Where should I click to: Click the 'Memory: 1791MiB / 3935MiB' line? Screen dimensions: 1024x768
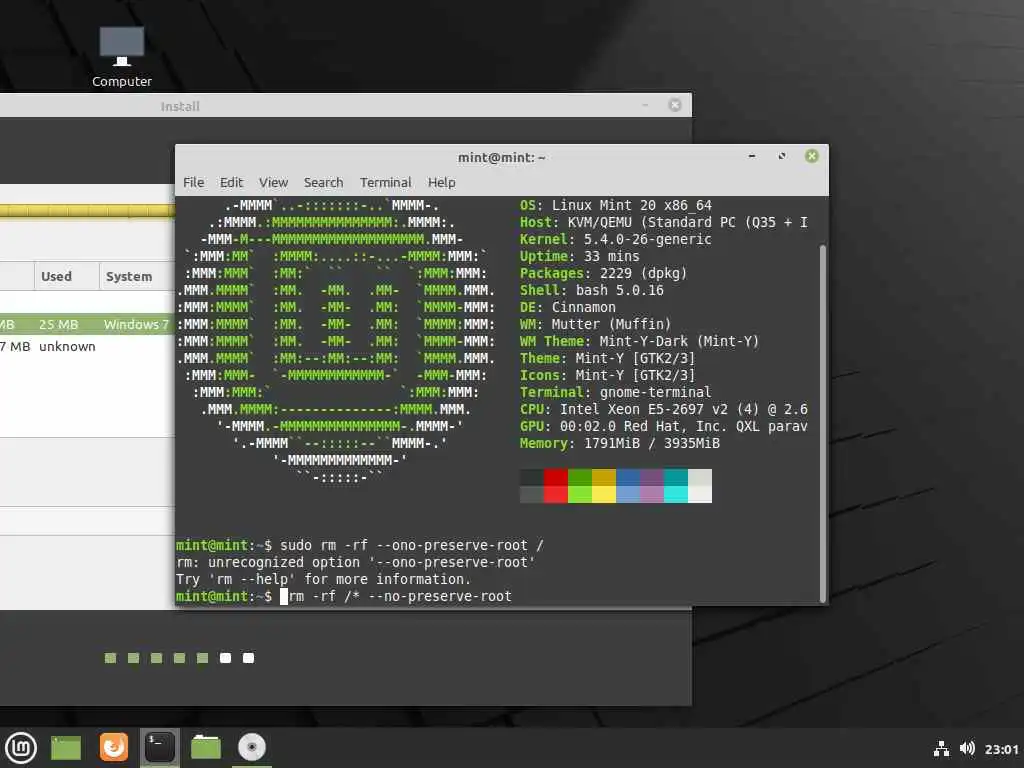620,443
